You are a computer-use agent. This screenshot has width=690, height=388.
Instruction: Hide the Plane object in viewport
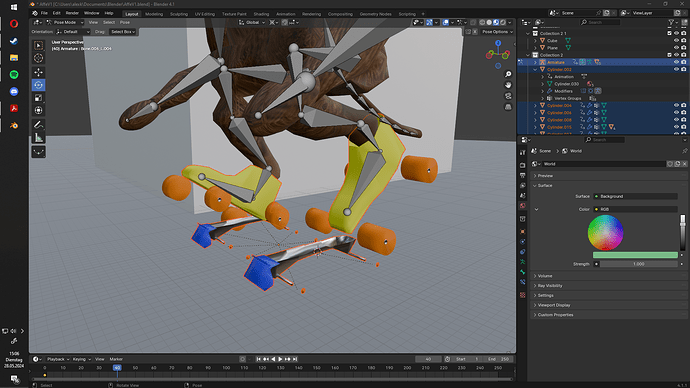click(676, 48)
